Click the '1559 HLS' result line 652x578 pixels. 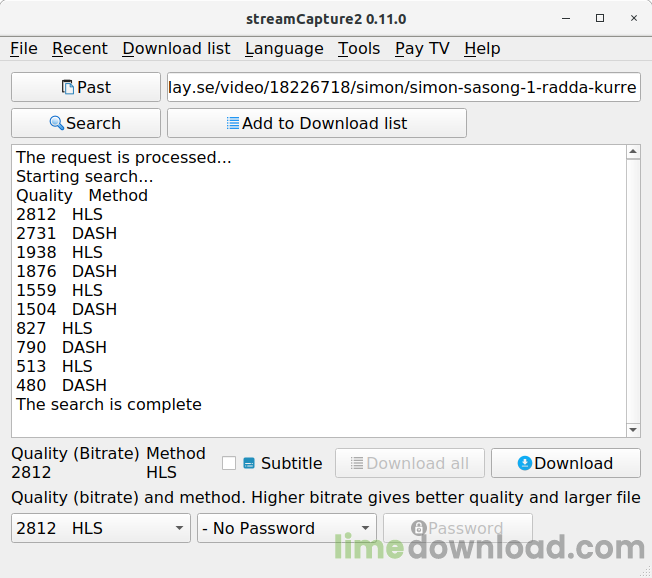pyautogui.click(x=59, y=291)
